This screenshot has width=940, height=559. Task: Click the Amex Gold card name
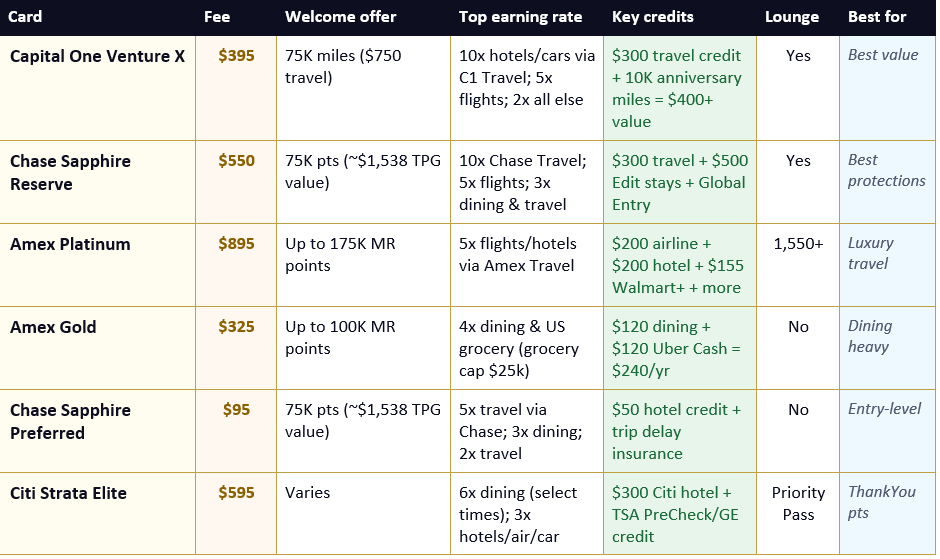pos(53,327)
